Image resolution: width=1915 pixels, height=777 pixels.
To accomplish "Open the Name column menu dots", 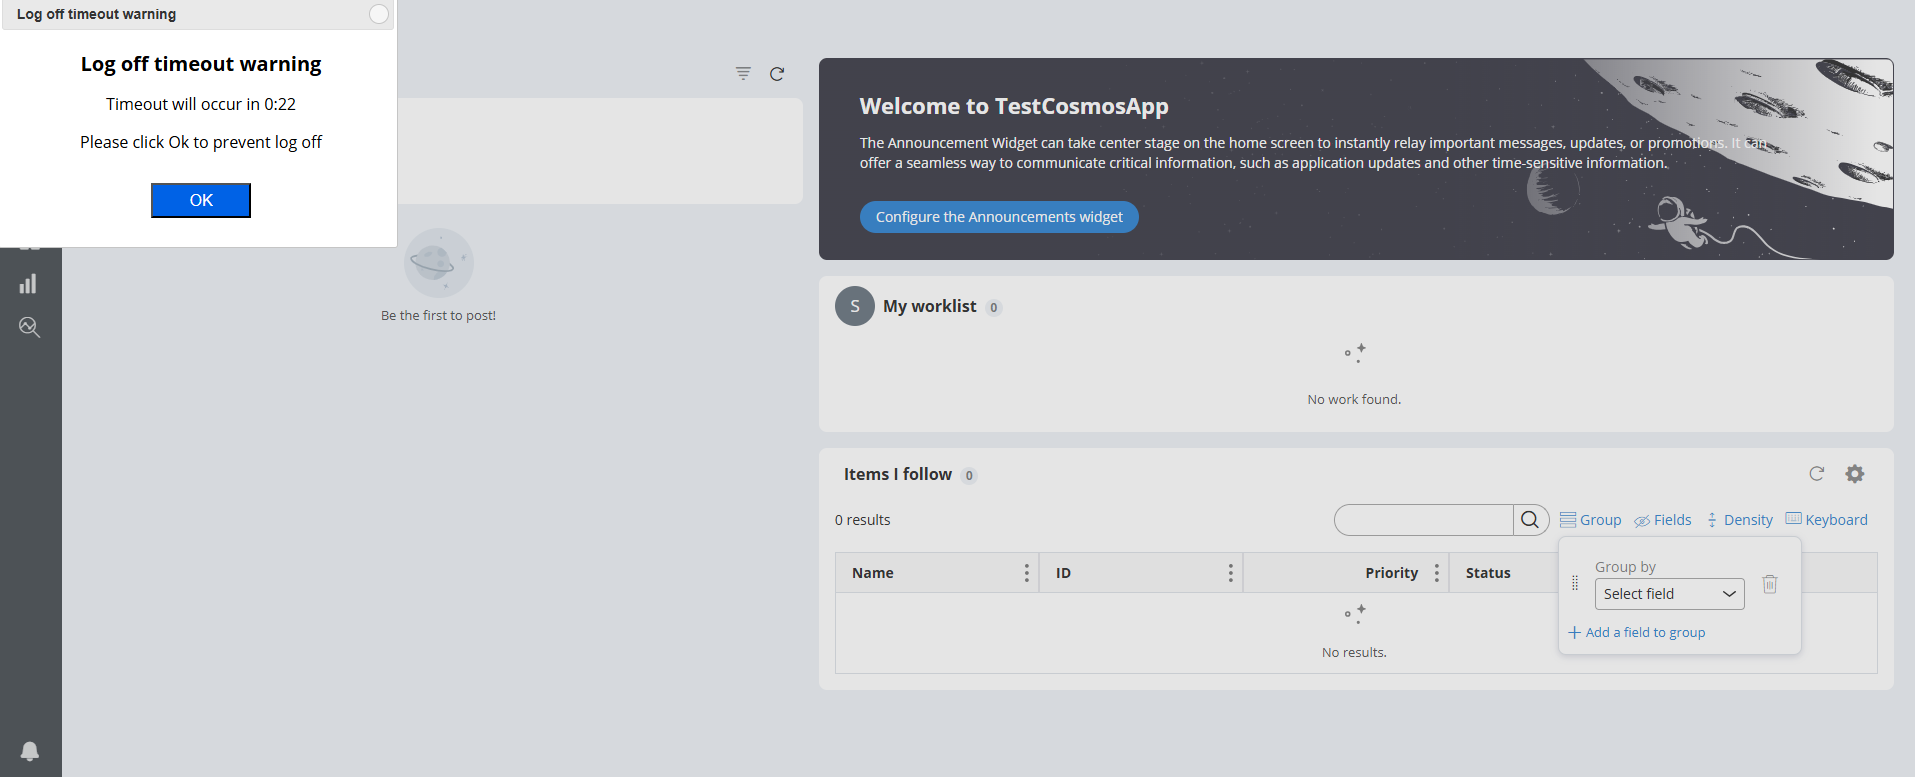I will pyautogui.click(x=1026, y=573).
